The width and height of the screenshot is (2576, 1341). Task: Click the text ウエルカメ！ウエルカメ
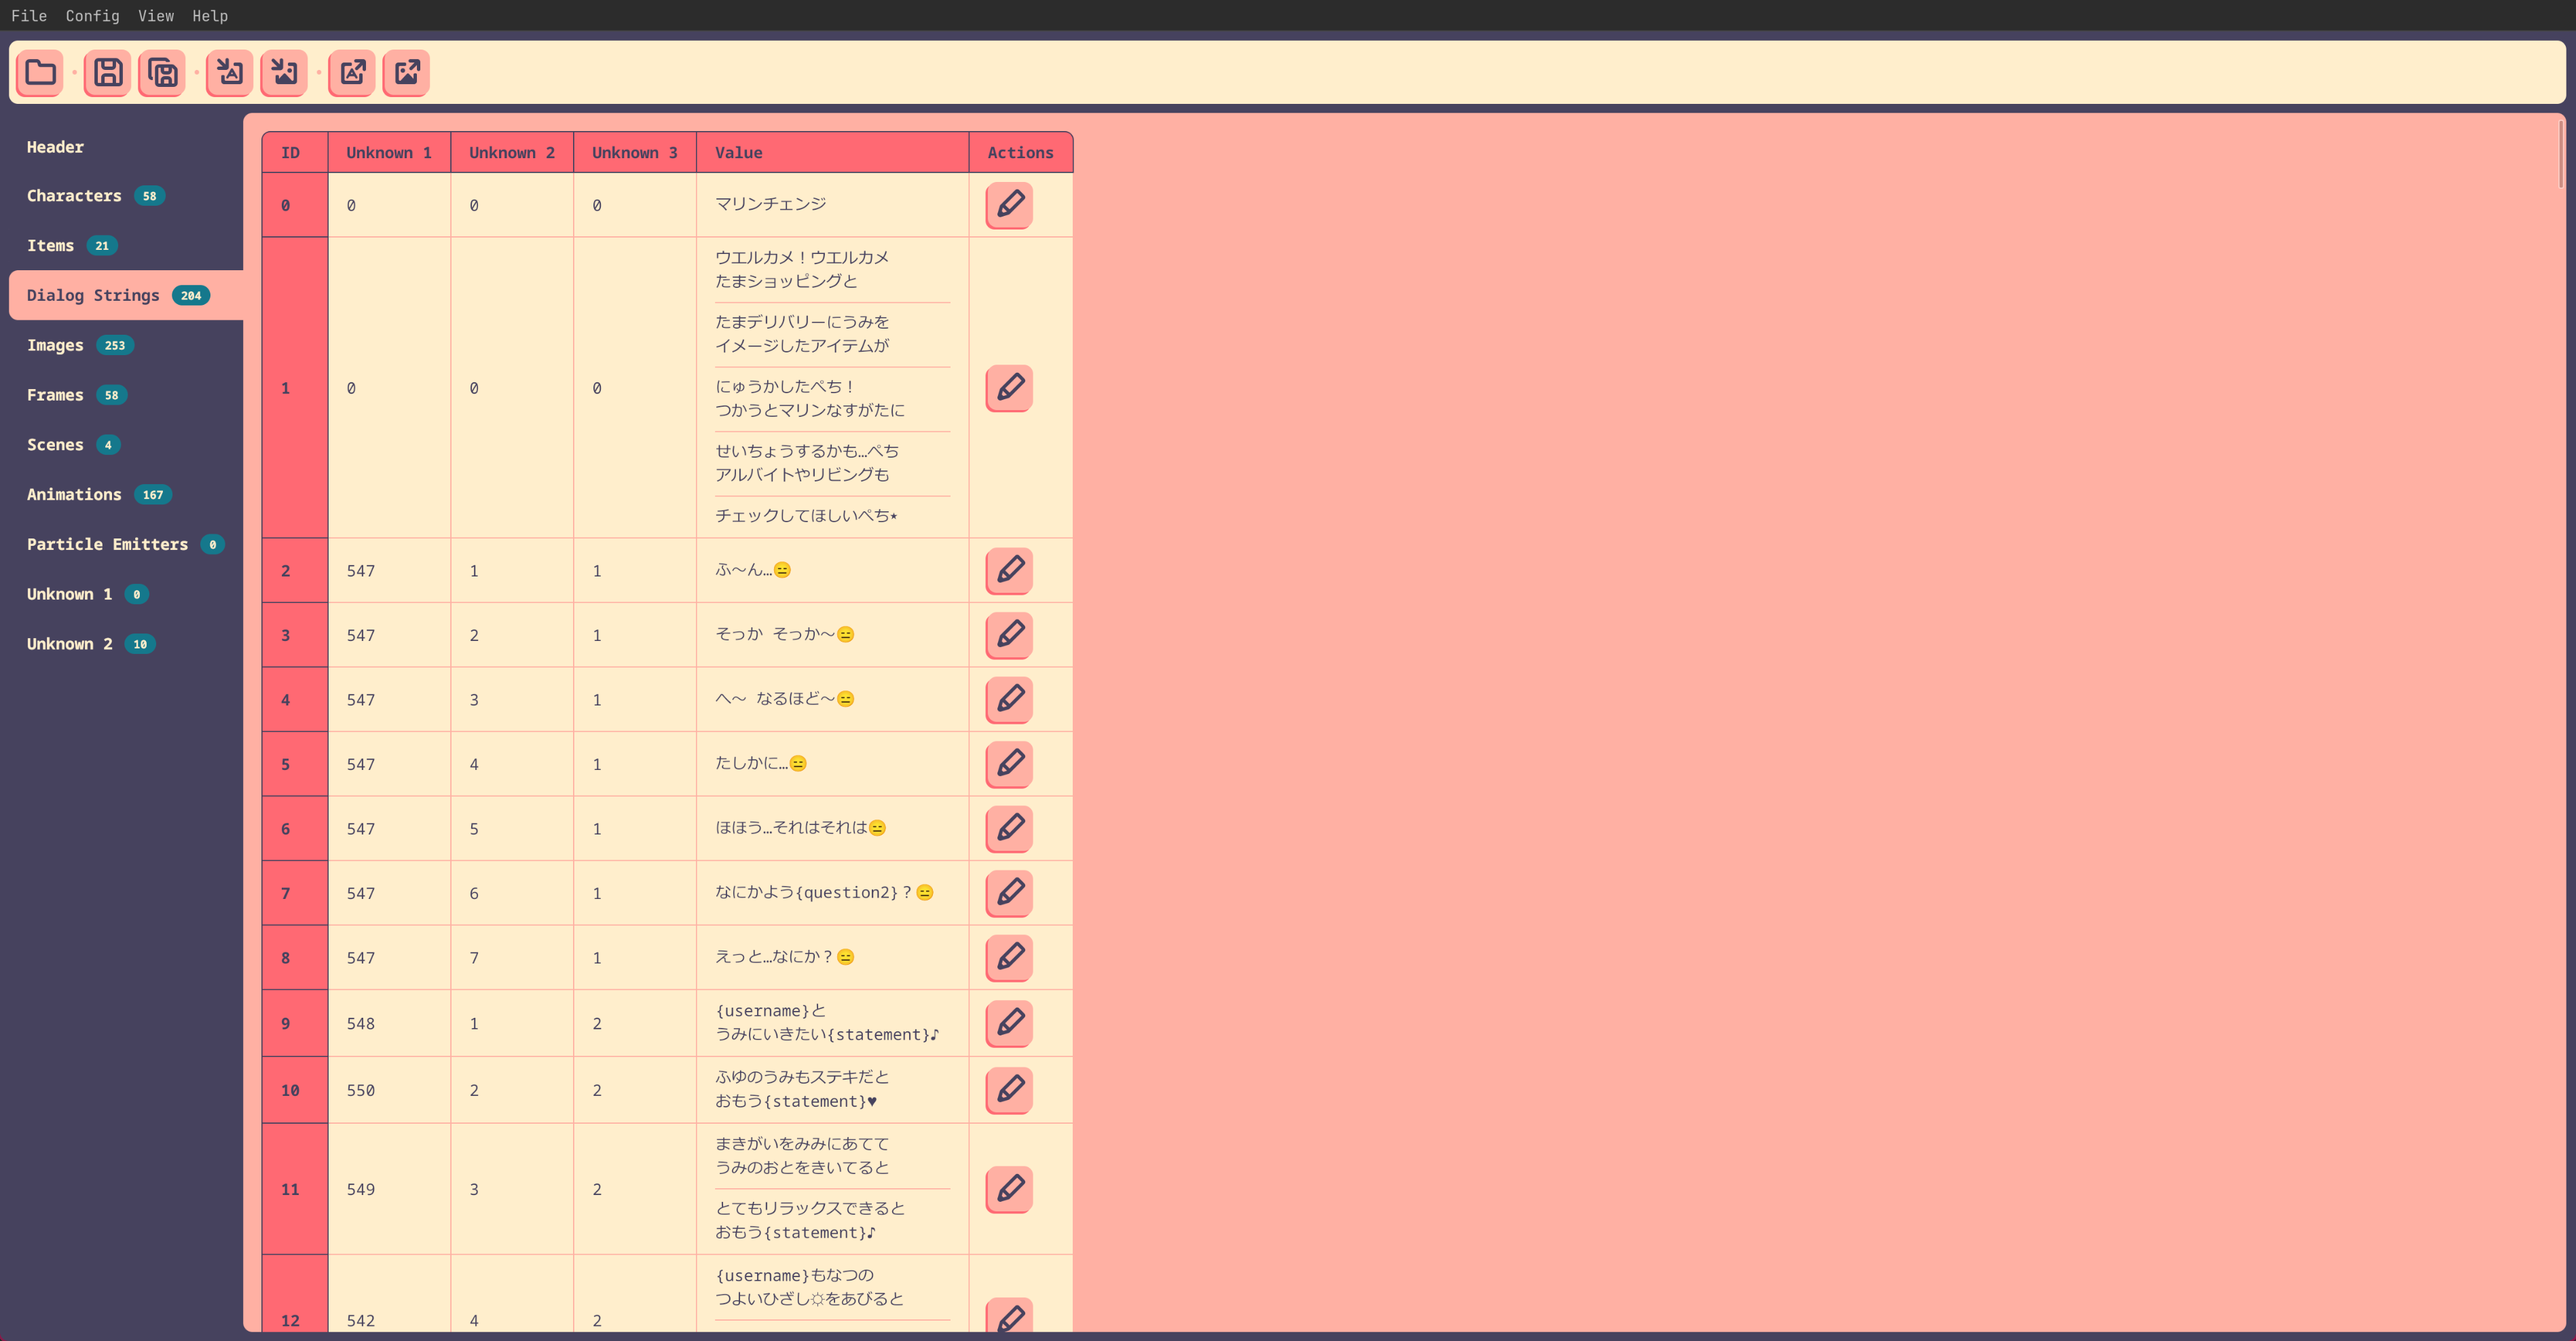(802, 257)
